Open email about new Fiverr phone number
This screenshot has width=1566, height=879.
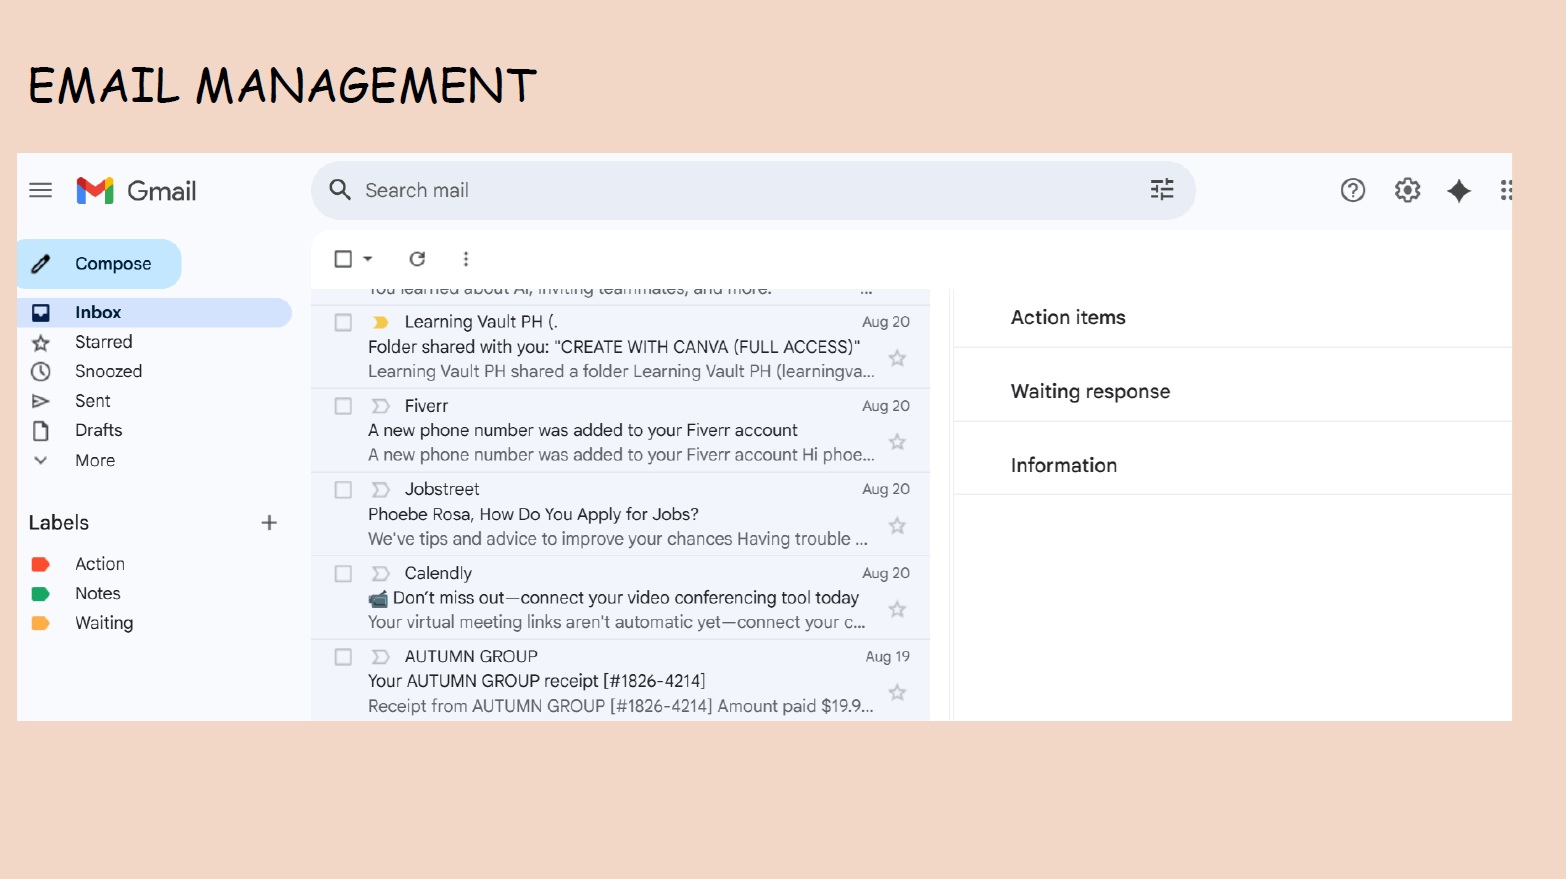620,431
